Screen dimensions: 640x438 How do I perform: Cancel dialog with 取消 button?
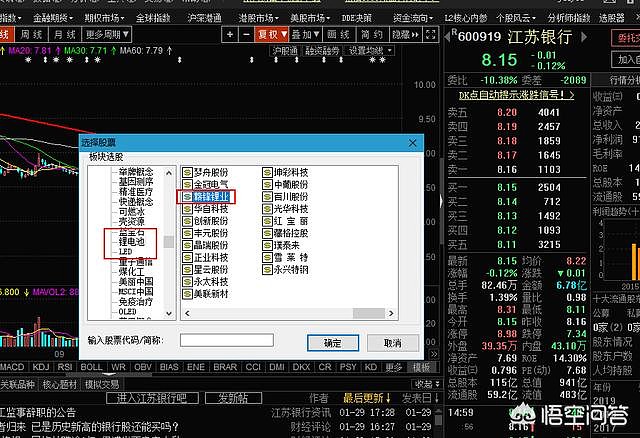[393, 343]
